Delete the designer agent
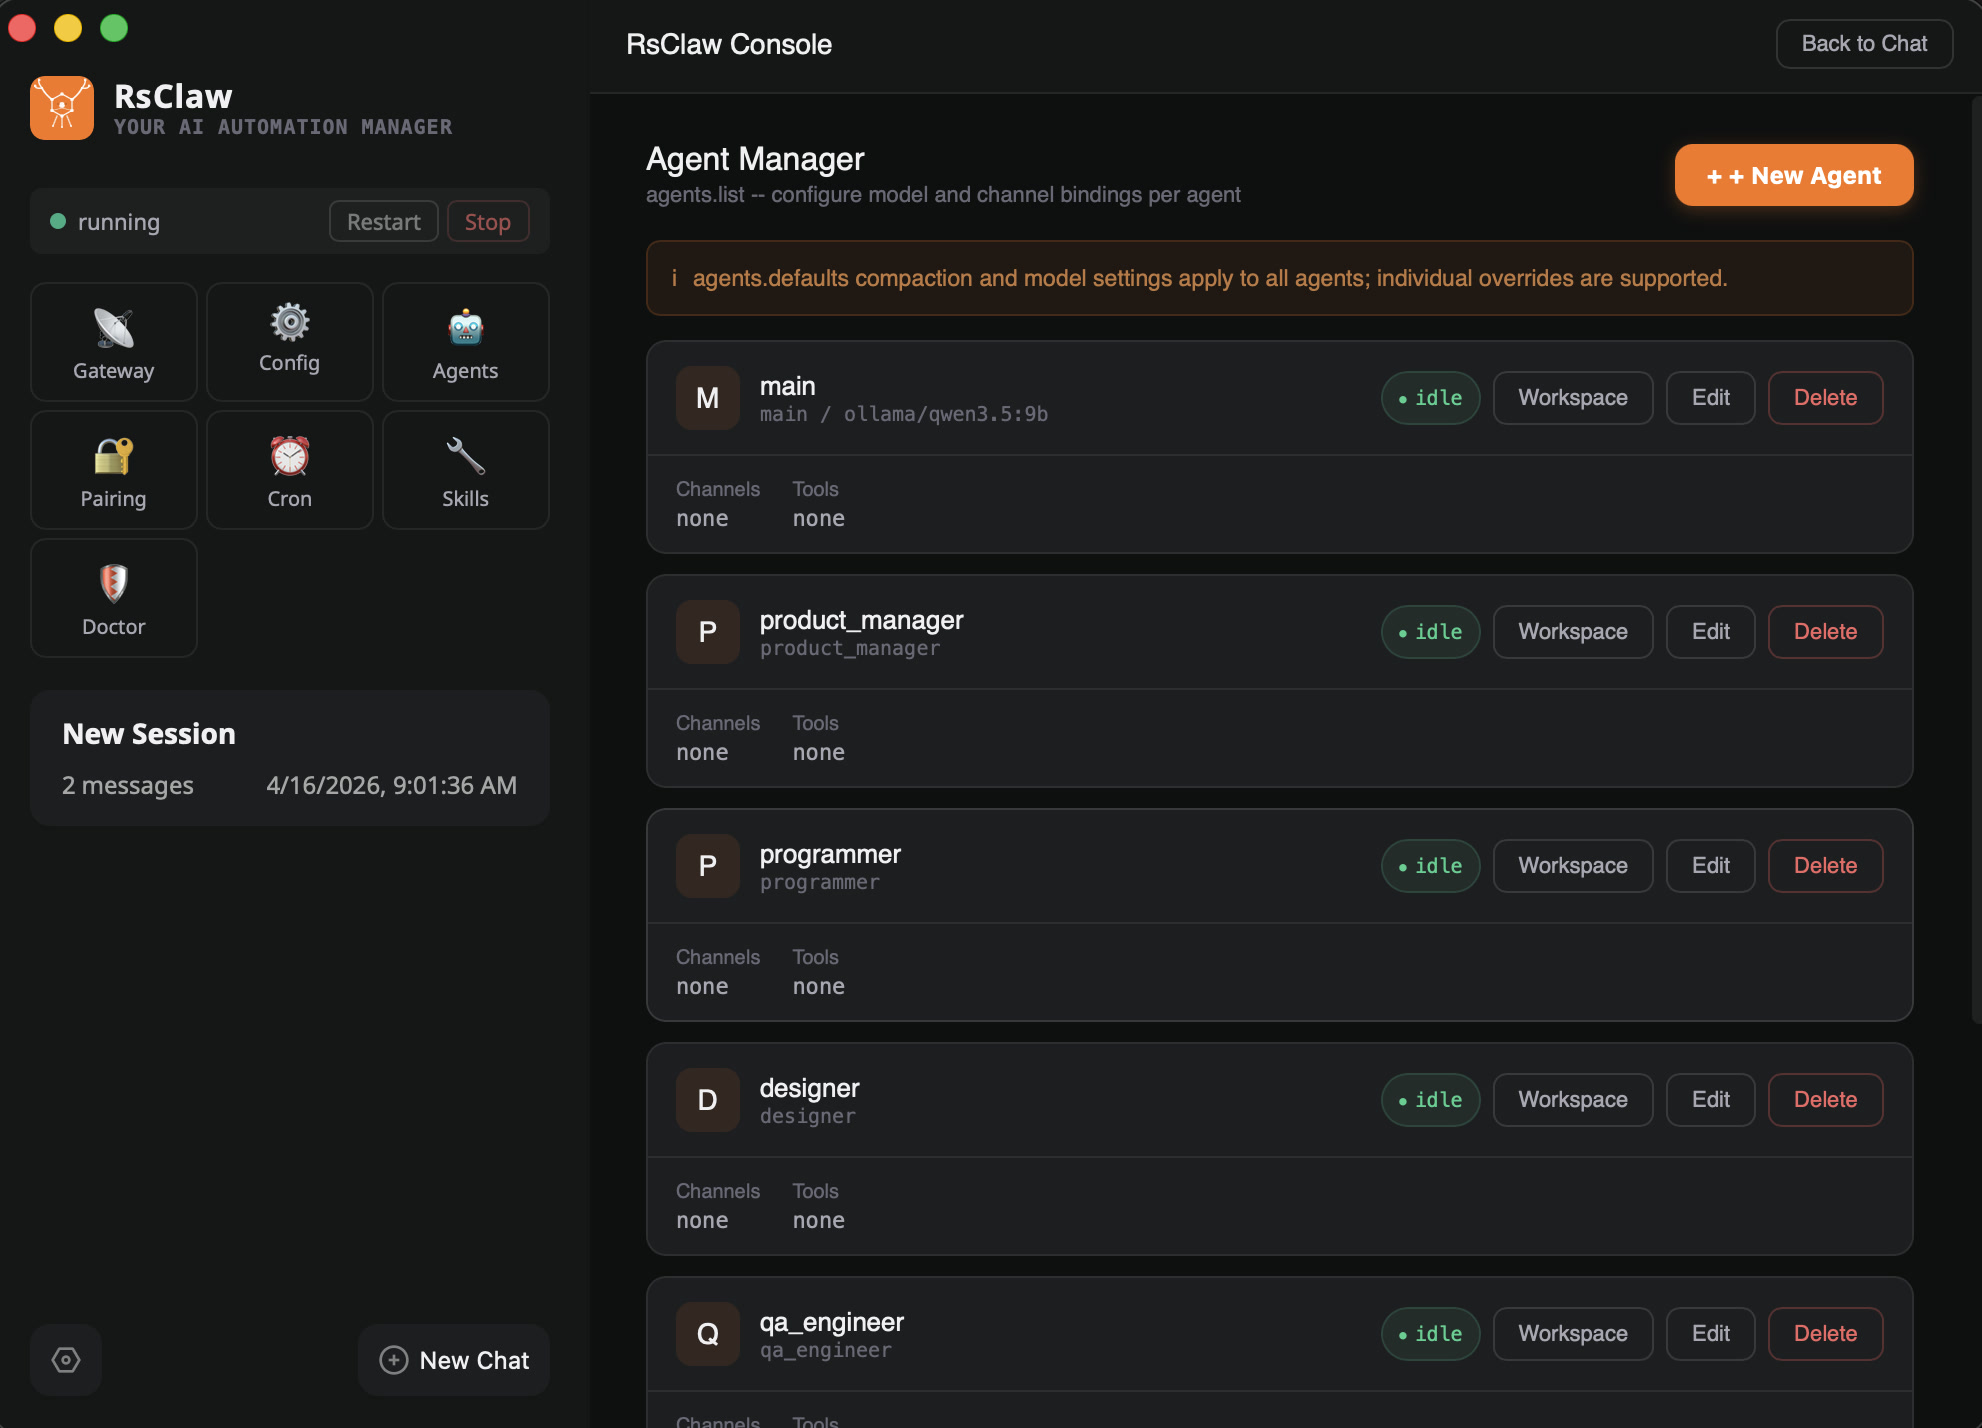The height and width of the screenshot is (1428, 1982). pos(1825,1099)
